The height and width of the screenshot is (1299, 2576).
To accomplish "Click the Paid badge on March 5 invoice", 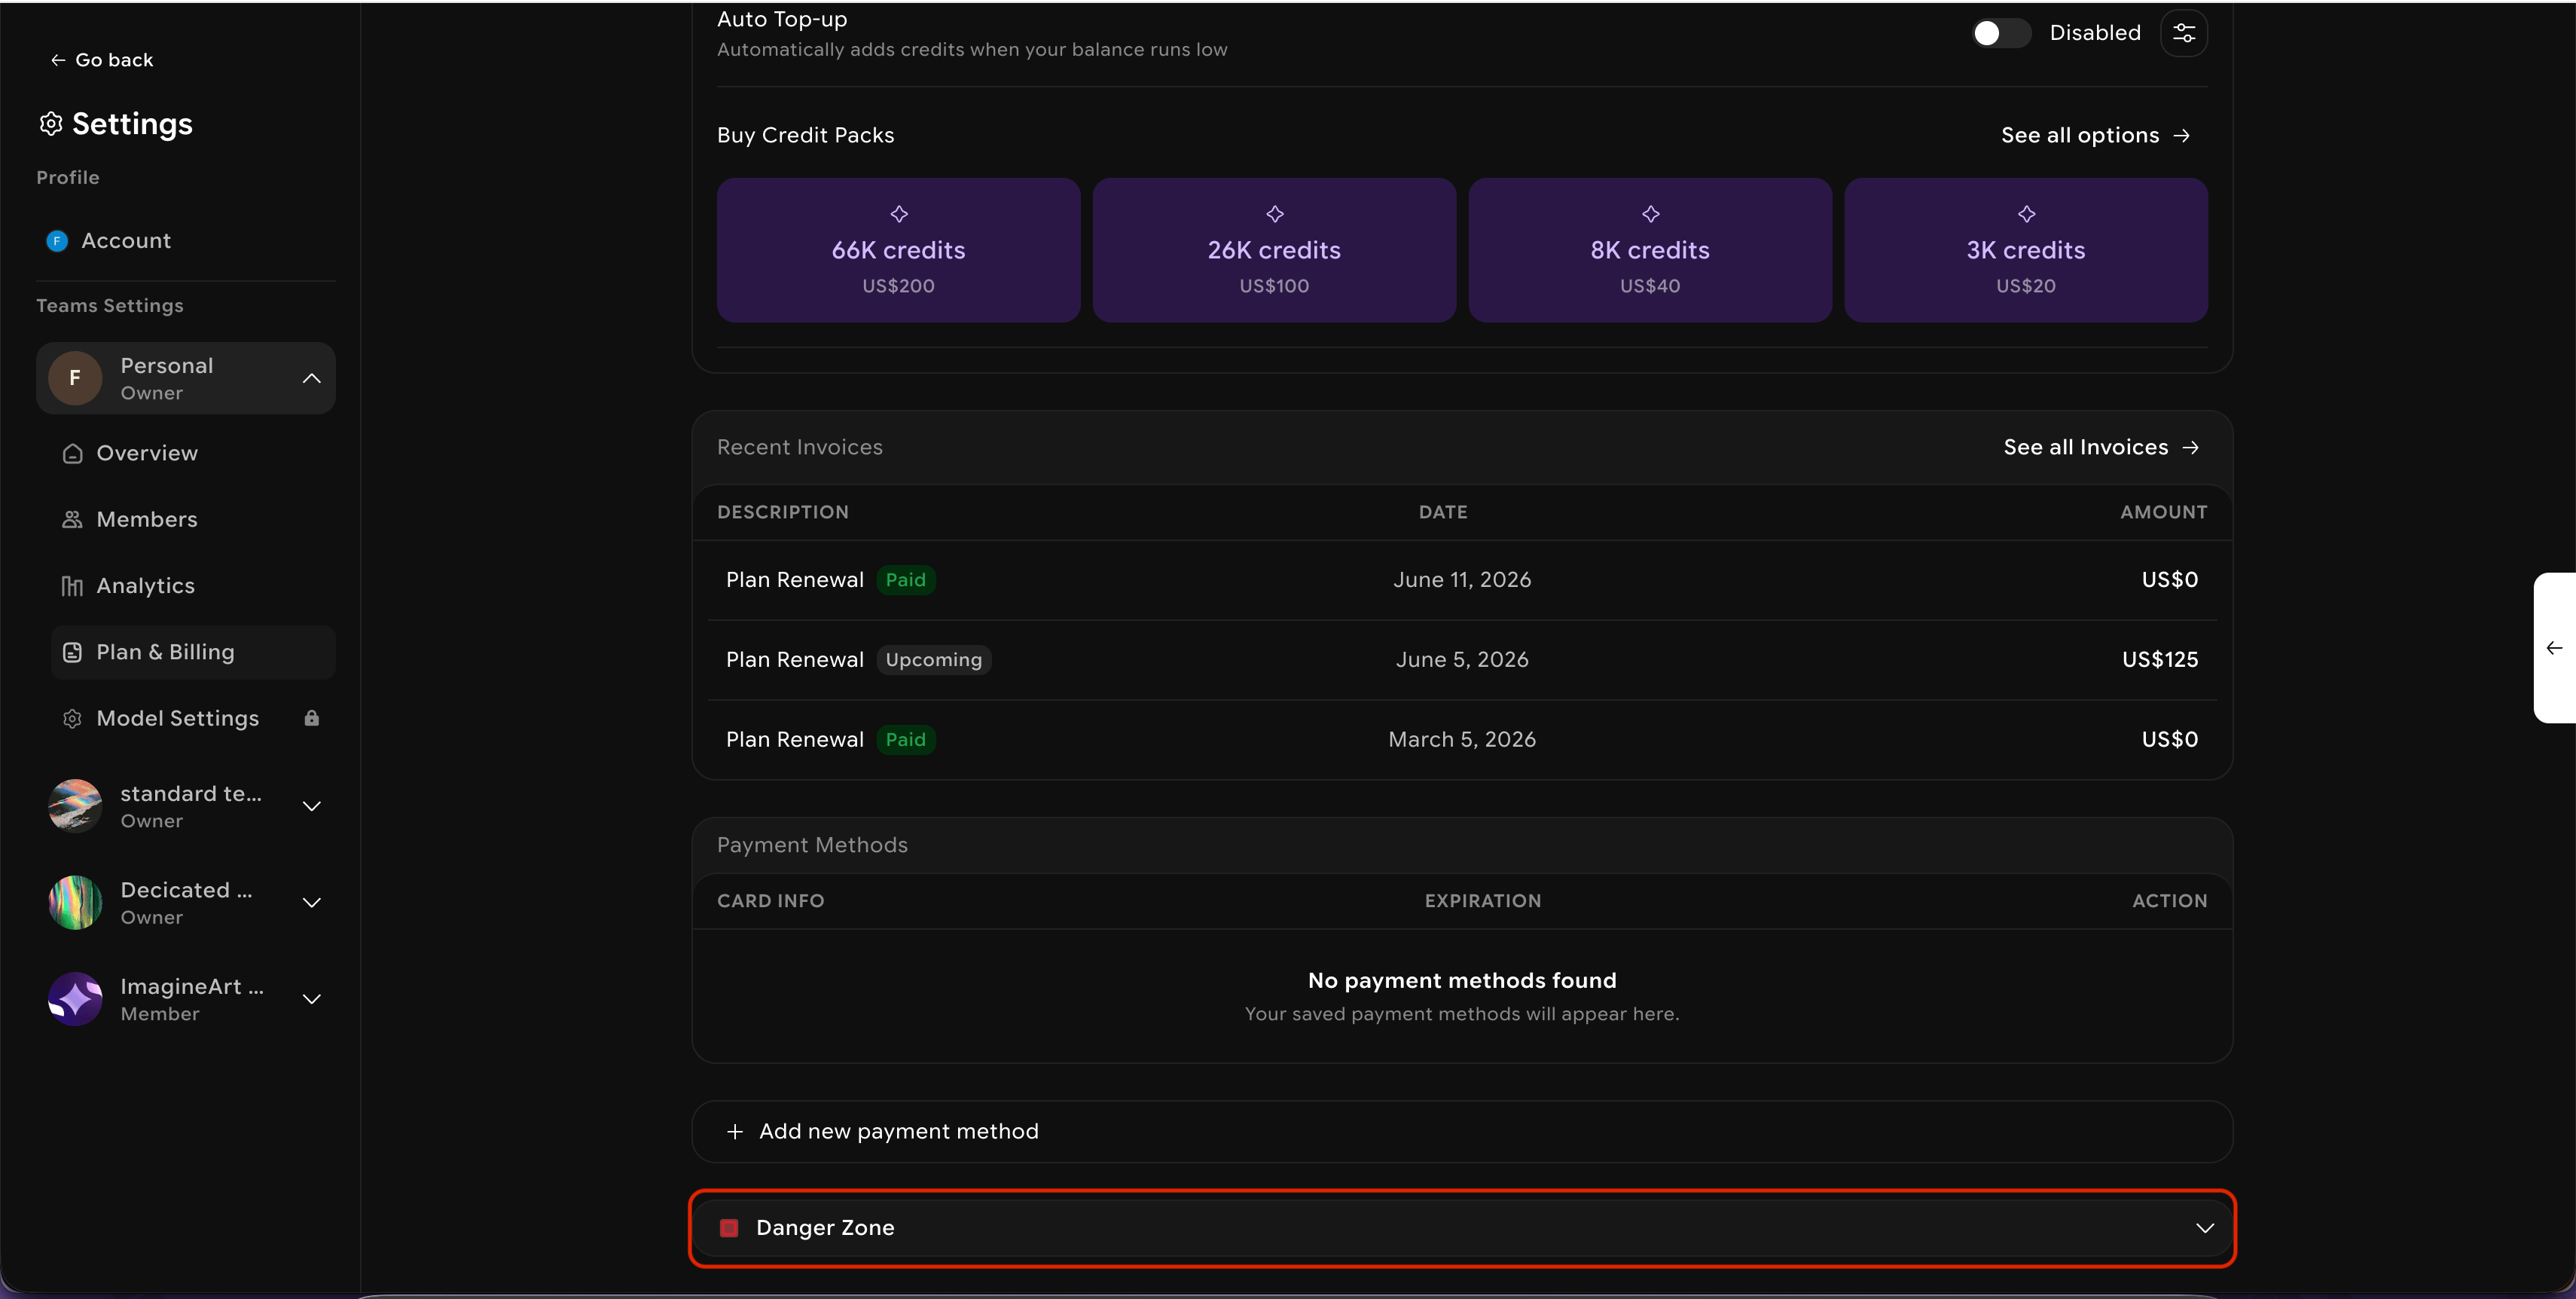I will pos(906,740).
